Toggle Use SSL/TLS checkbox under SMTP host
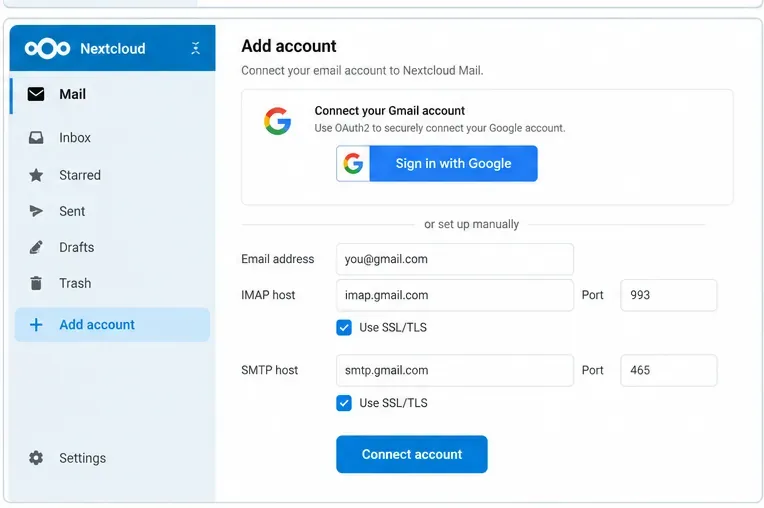 coord(344,403)
